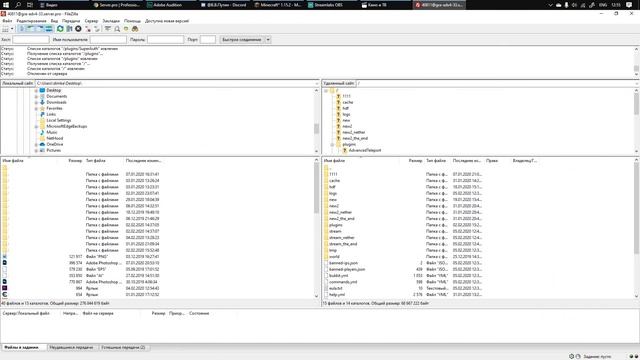The height and width of the screenshot is (360, 640).
Task: Switch to Успешные передачи tab
Action: (x=123, y=347)
